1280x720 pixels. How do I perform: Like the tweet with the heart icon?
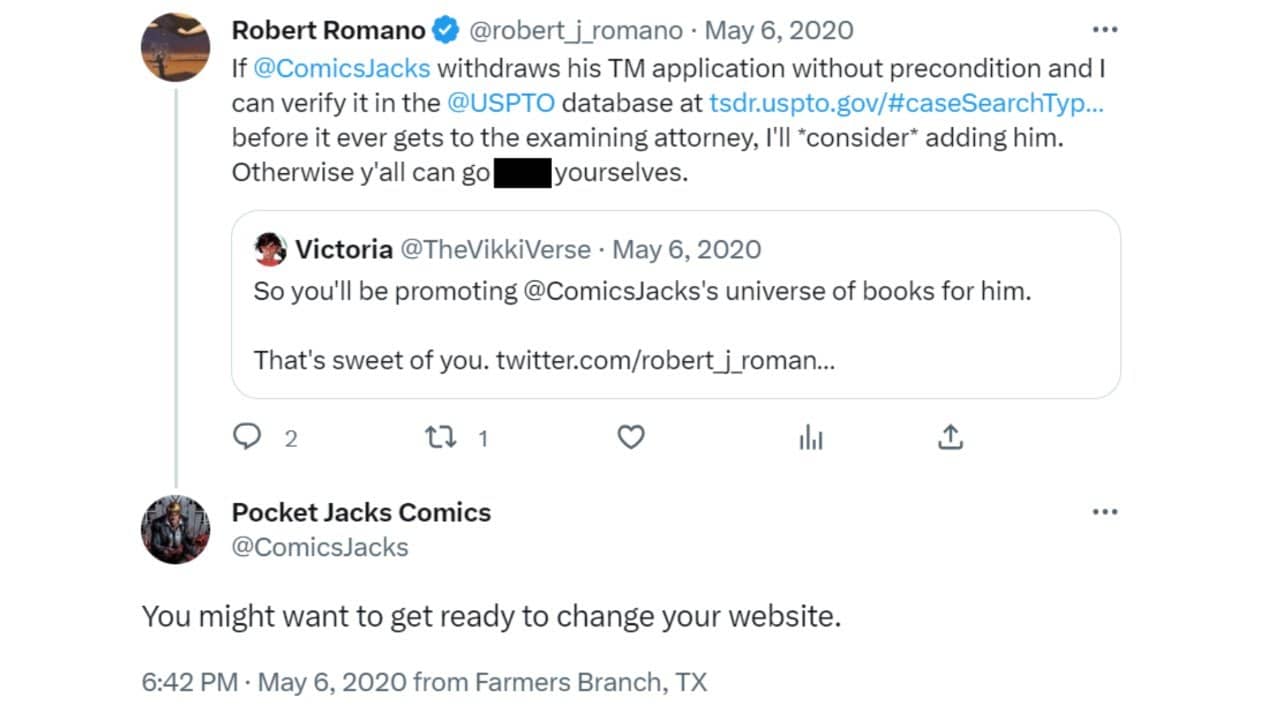tap(630, 437)
